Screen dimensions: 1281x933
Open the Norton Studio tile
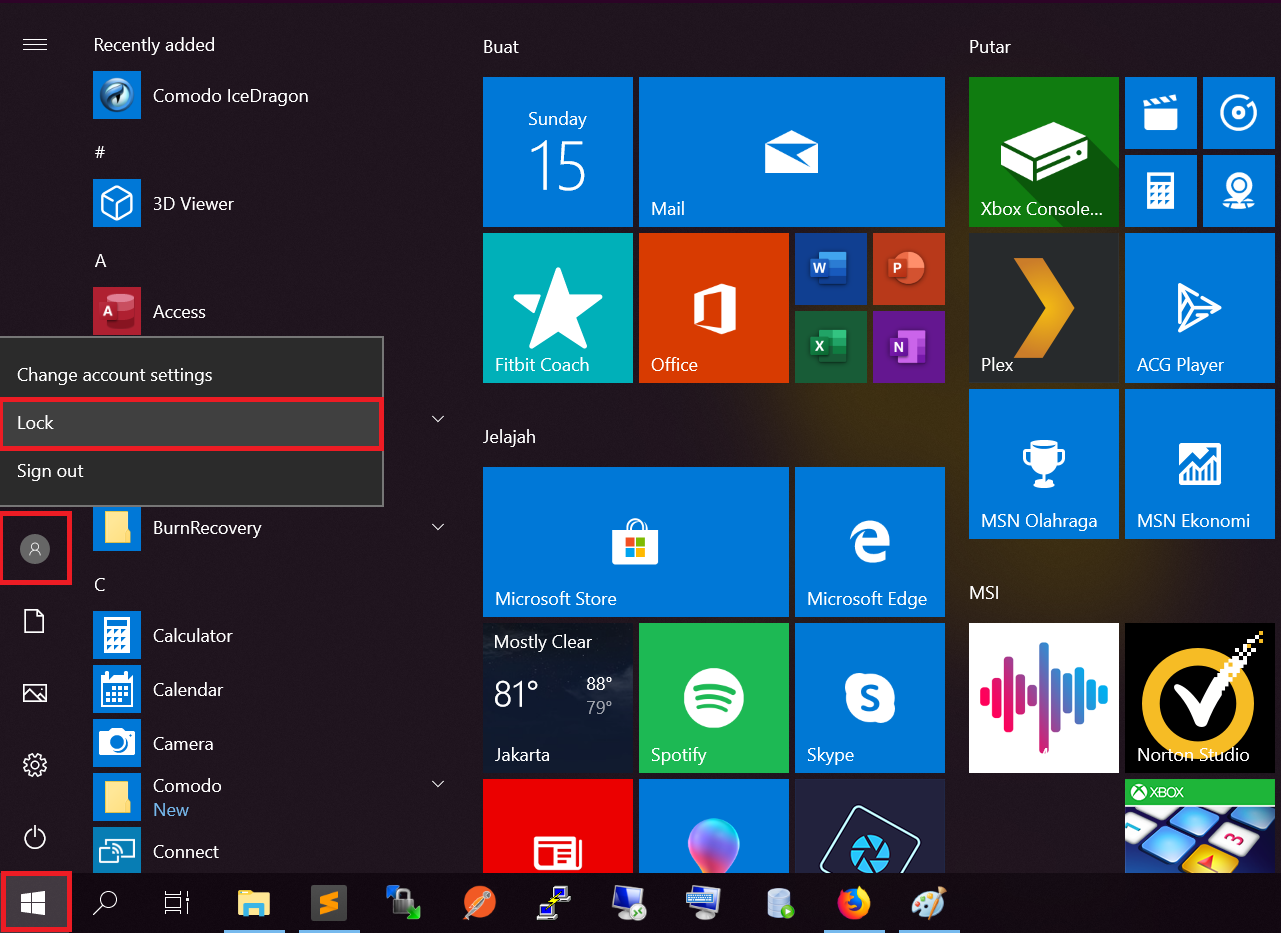1200,698
